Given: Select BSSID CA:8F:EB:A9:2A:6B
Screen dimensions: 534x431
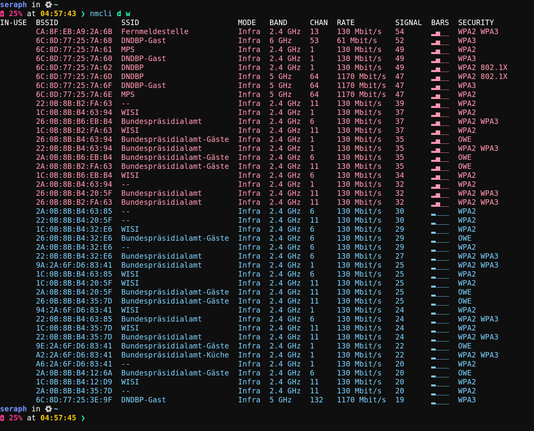Looking at the screenshot, I should pos(74,31).
